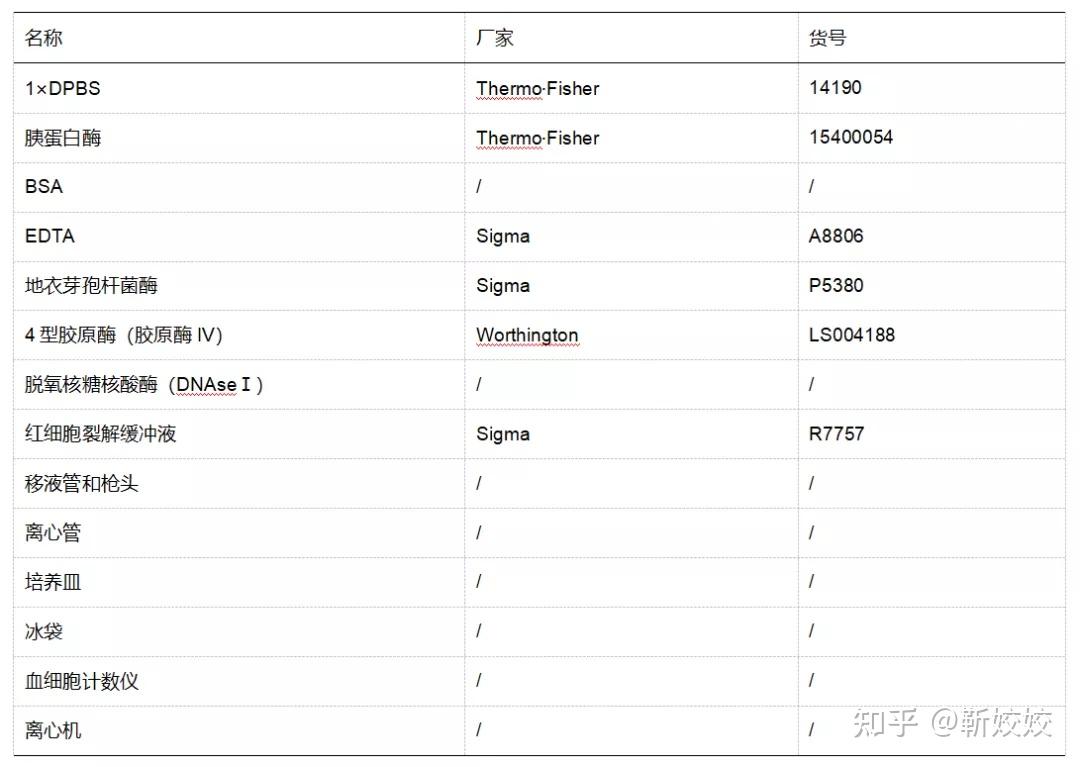Click the 4型胶原酶 (胶原酶 IV) cell
Image resolution: width=1080 pixels, height=767 pixels.
(123, 335)
